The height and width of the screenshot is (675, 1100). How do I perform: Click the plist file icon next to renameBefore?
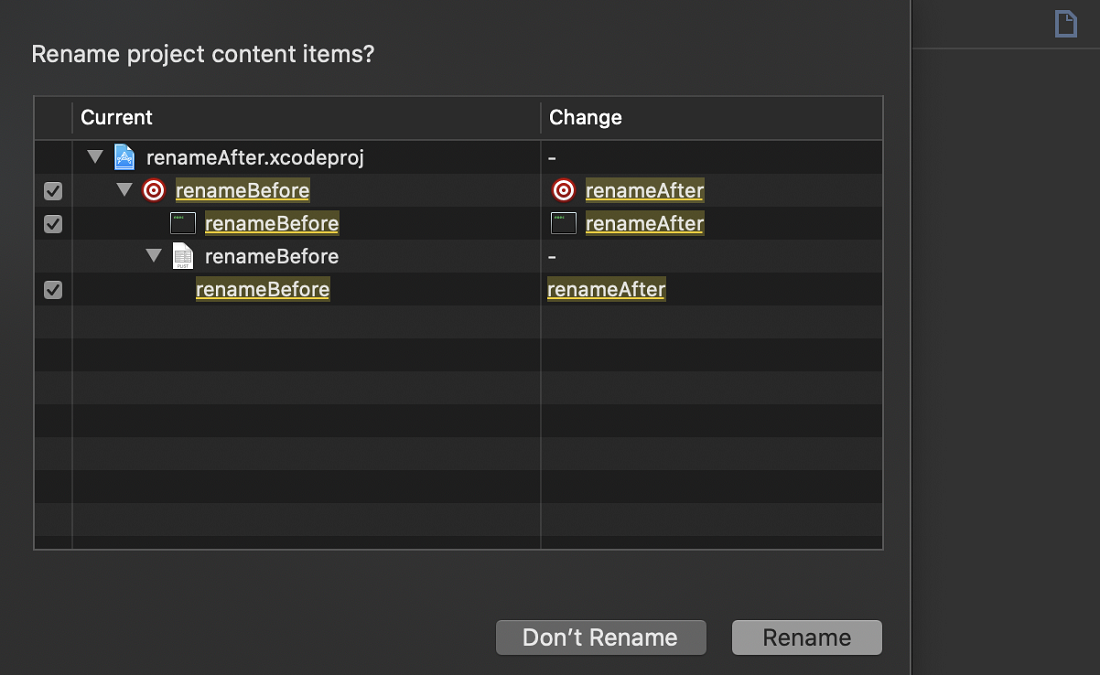coord(182,256)
